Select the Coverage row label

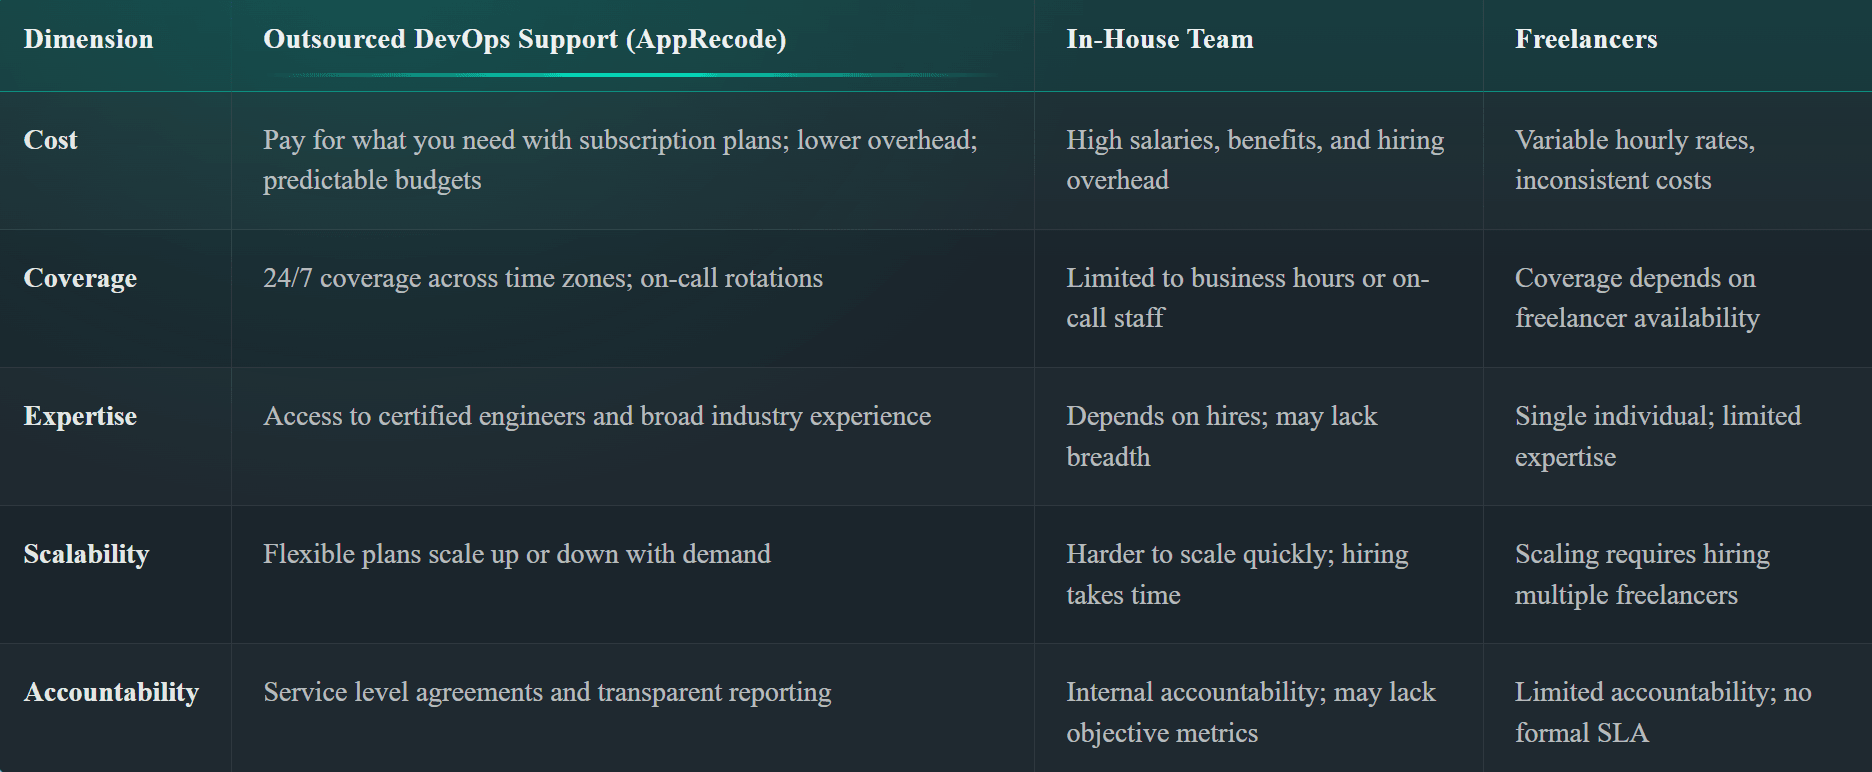(80, 278)
